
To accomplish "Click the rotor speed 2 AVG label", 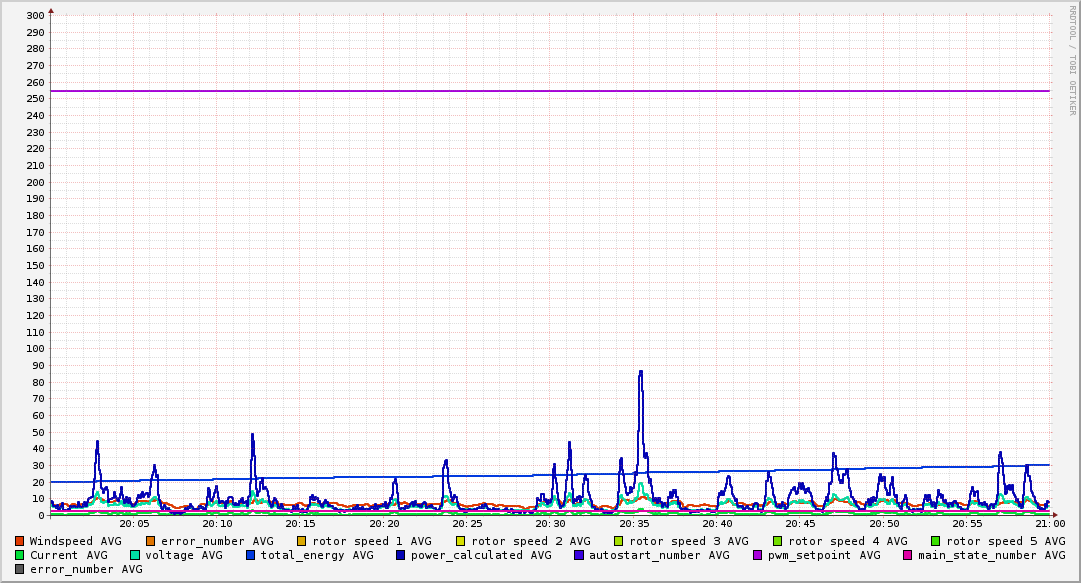I will (x=530, y=541).
